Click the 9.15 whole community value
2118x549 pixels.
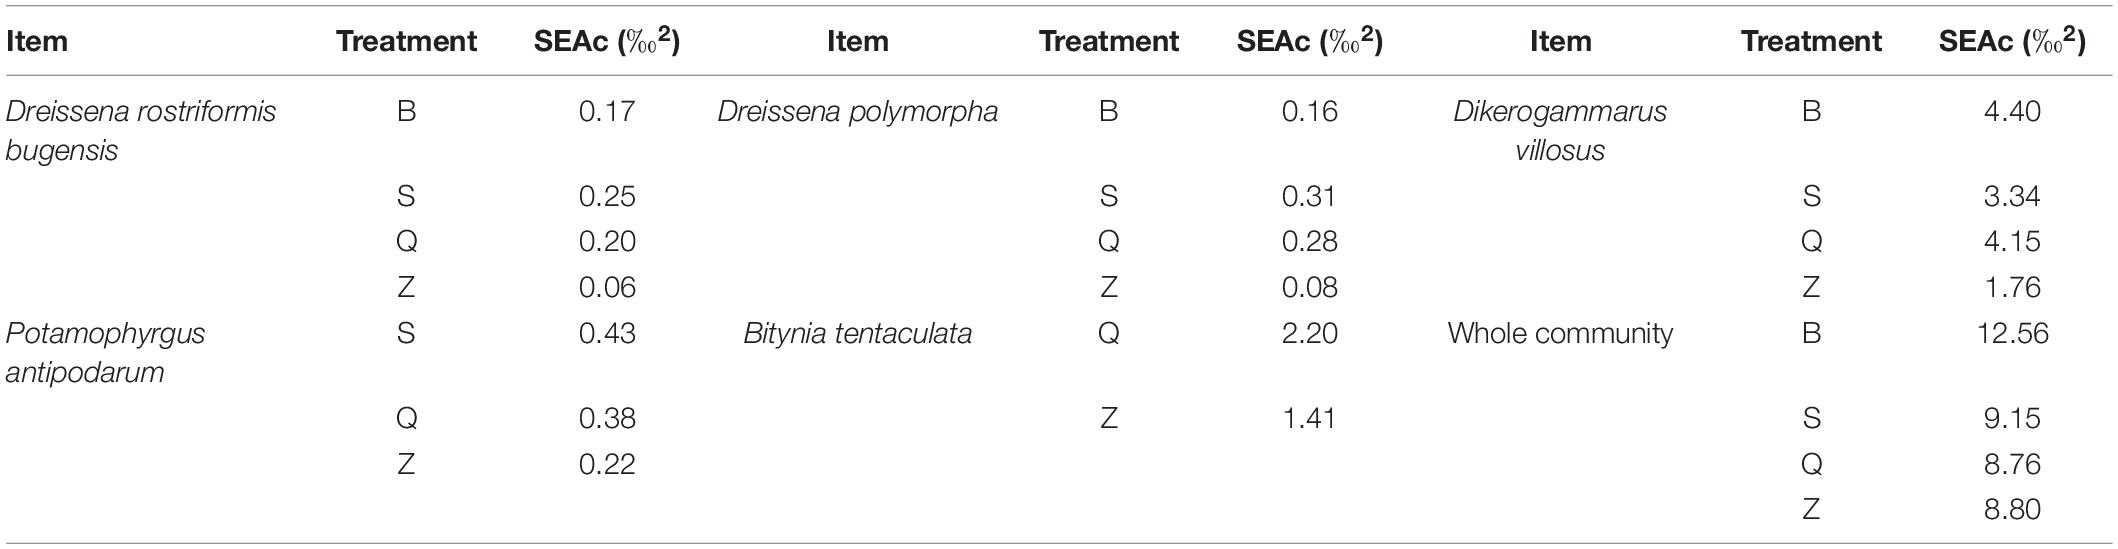2012,418
